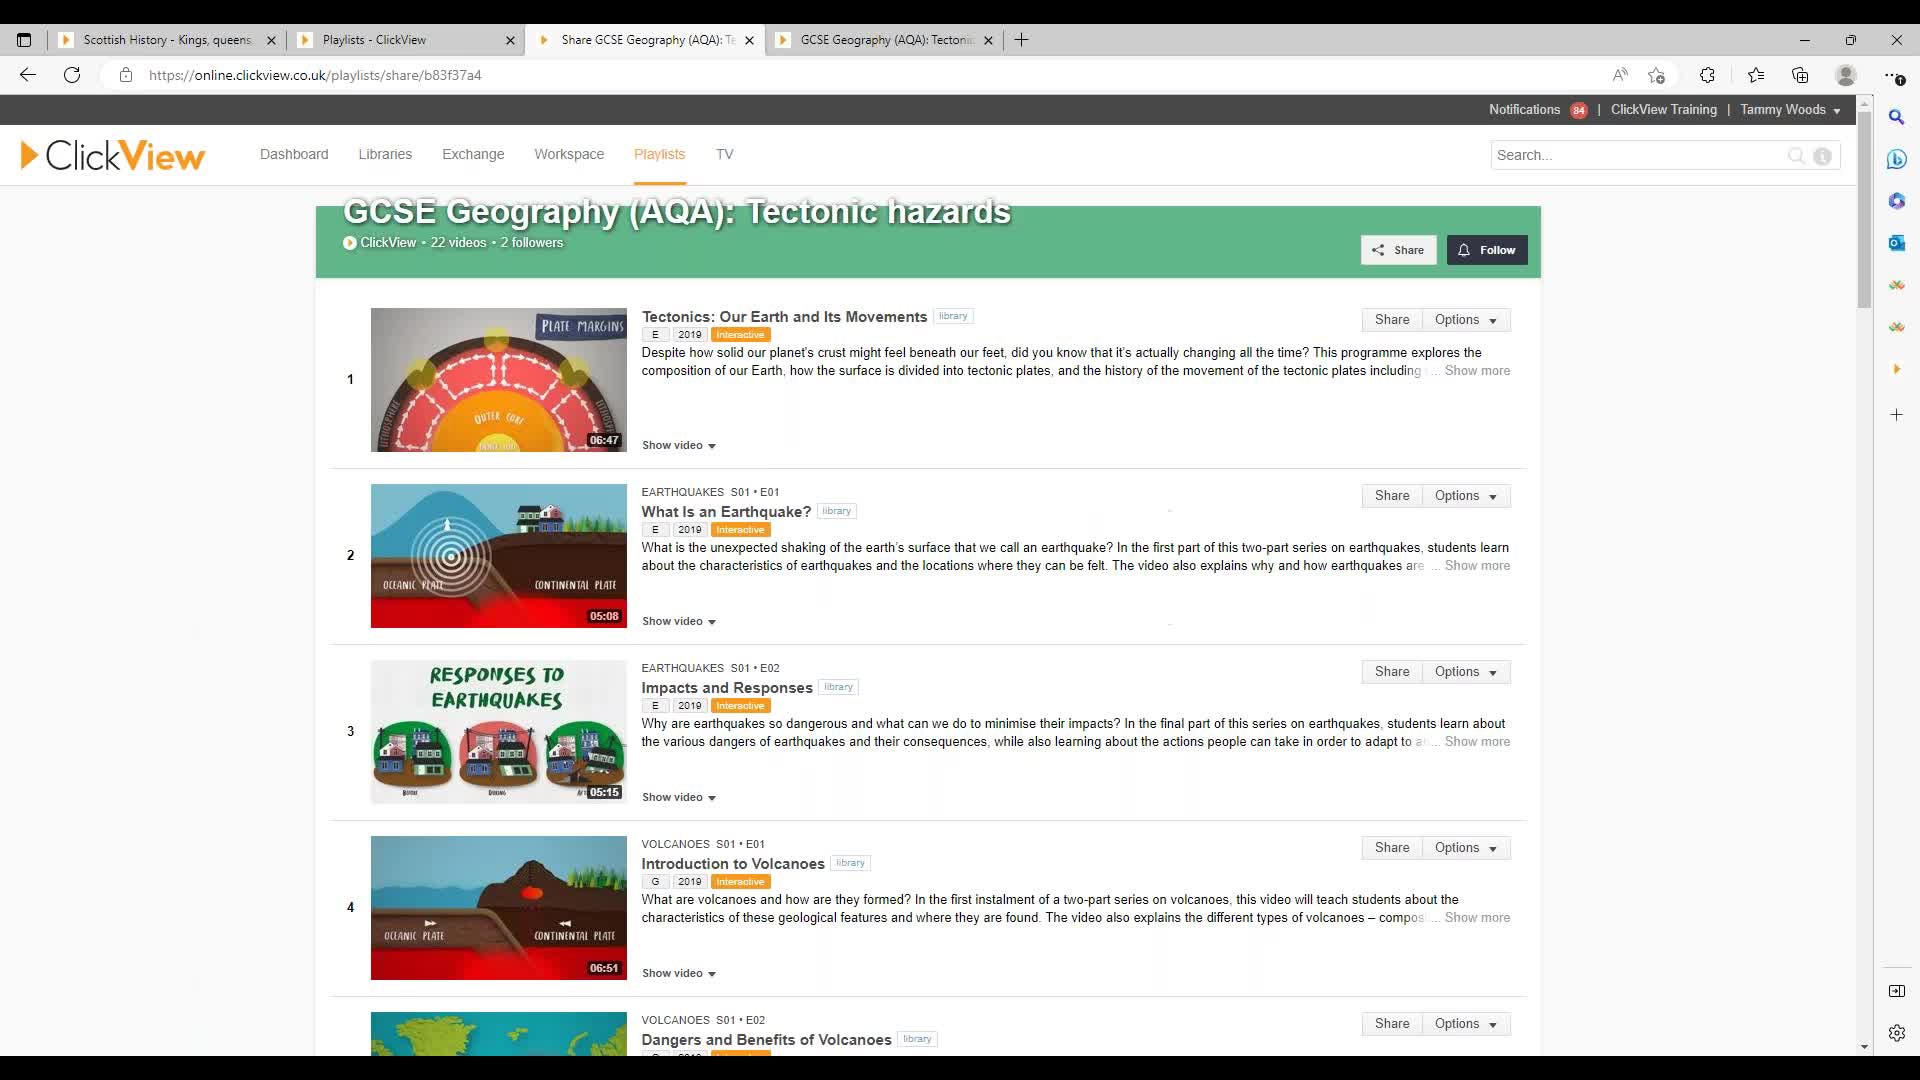This screenshot has width=1920, height=1080.
Task: Click the search magnifier icon in ClickView
Action: point(1796,155)
